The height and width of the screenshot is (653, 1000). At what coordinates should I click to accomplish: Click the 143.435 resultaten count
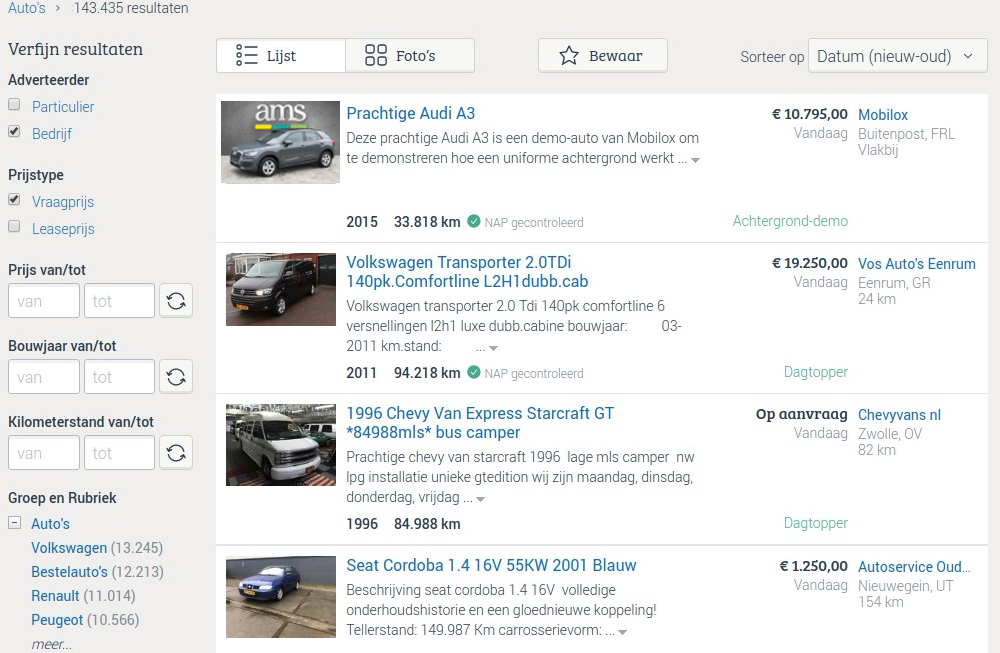tap(131, 8)
